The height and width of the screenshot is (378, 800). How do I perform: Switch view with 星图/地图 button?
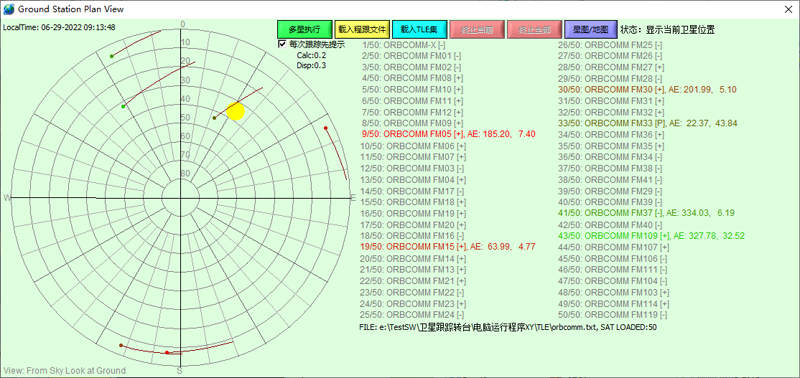pos(591,30)
